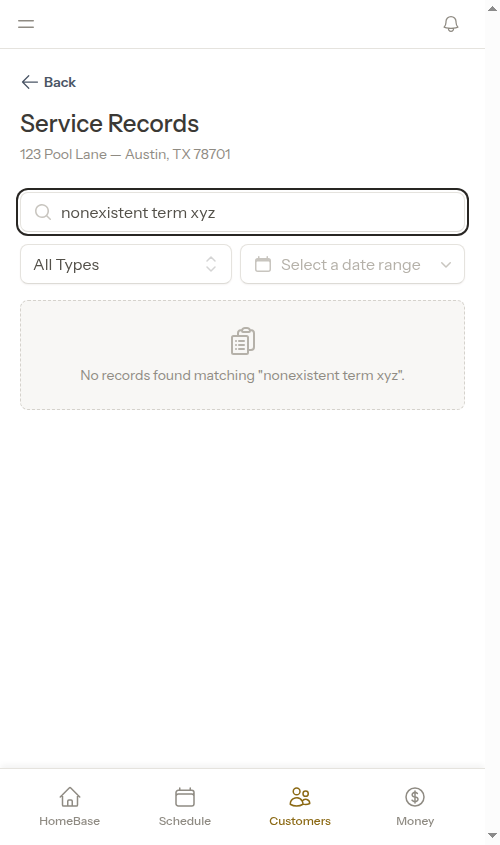Click the up-down arrows on All Types
The width and height of the screenshot is (500, 845).
point(211,265)
